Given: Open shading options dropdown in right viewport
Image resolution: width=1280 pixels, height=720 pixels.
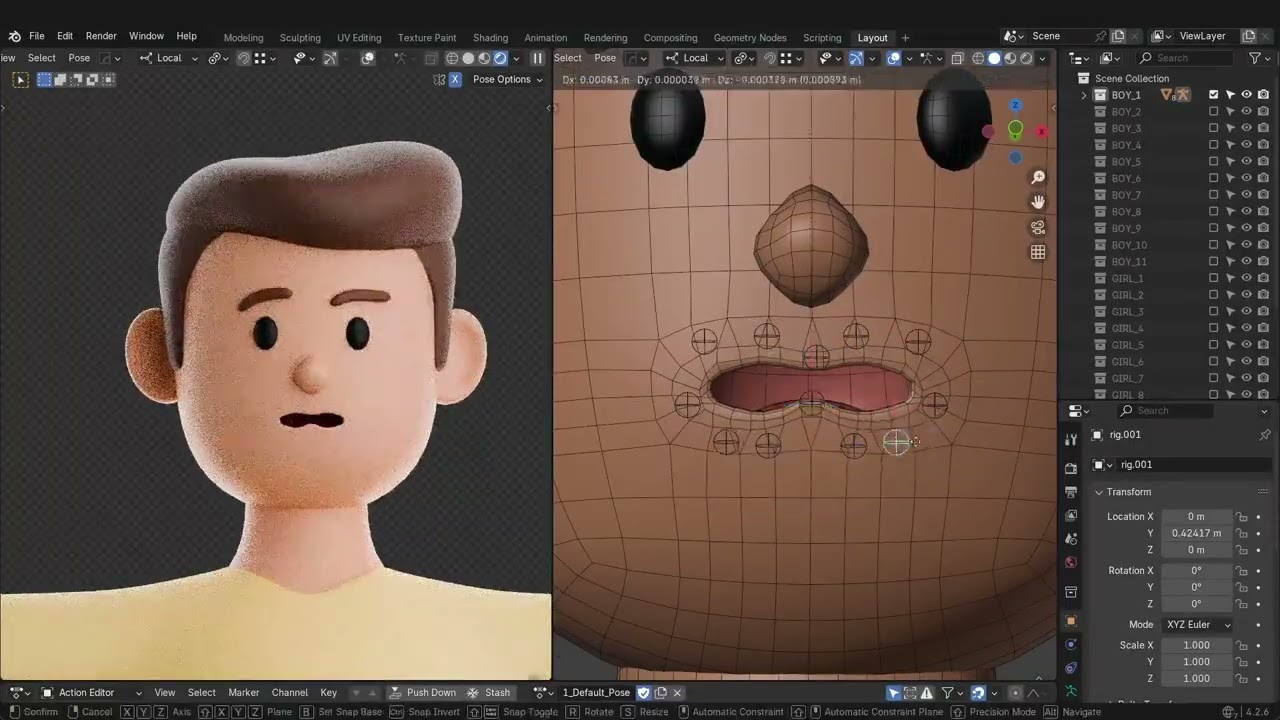Looking at the screenshot, I should tap(1042, 58).
